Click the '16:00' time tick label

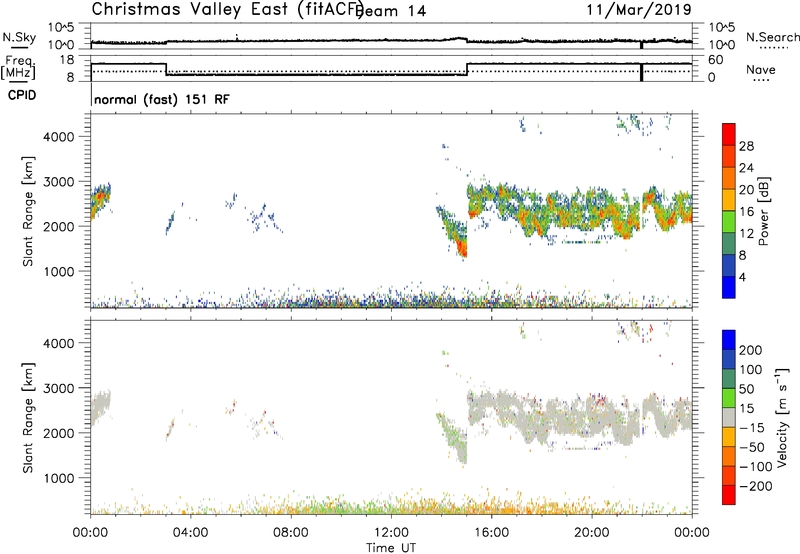click(491, 533)
